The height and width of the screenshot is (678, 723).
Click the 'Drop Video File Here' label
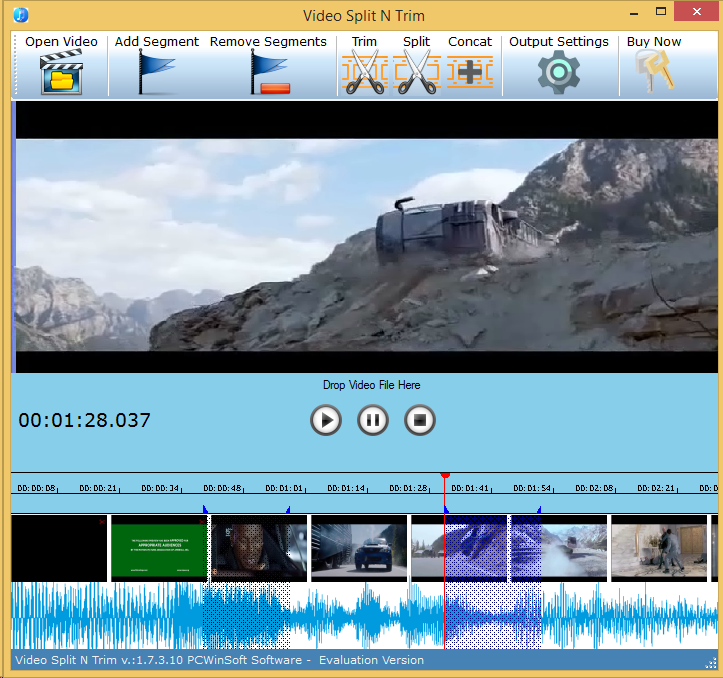click(372, 385)
